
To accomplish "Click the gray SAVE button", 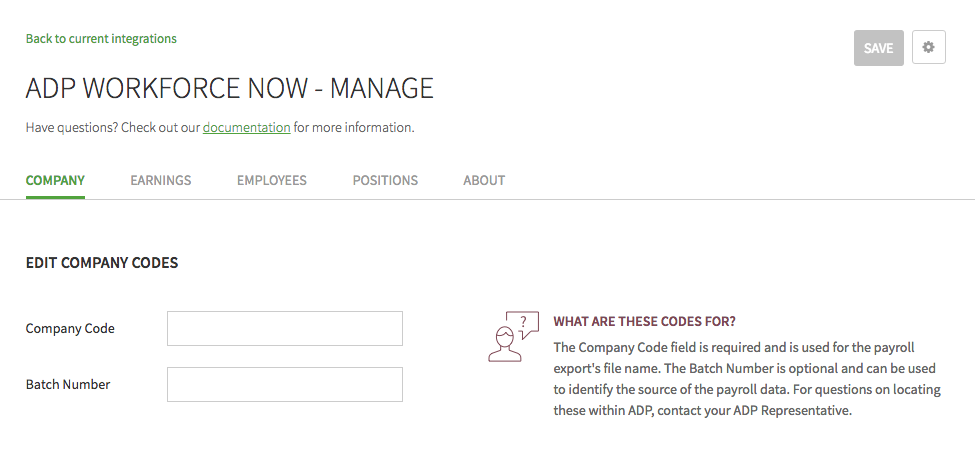I will 879,48.
